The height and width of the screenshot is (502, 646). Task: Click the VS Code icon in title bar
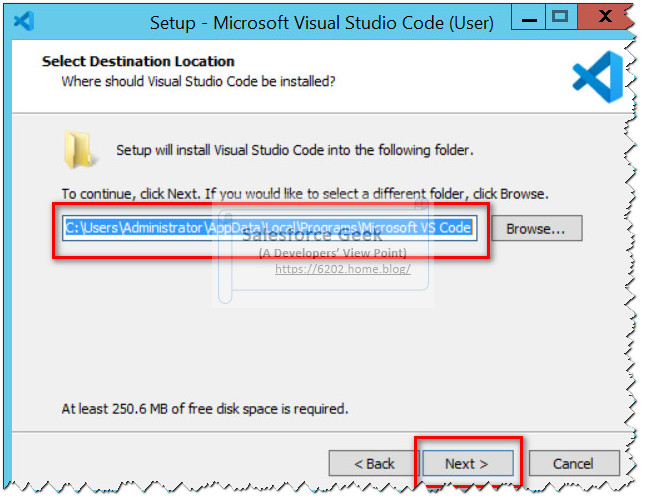(25, 20)
